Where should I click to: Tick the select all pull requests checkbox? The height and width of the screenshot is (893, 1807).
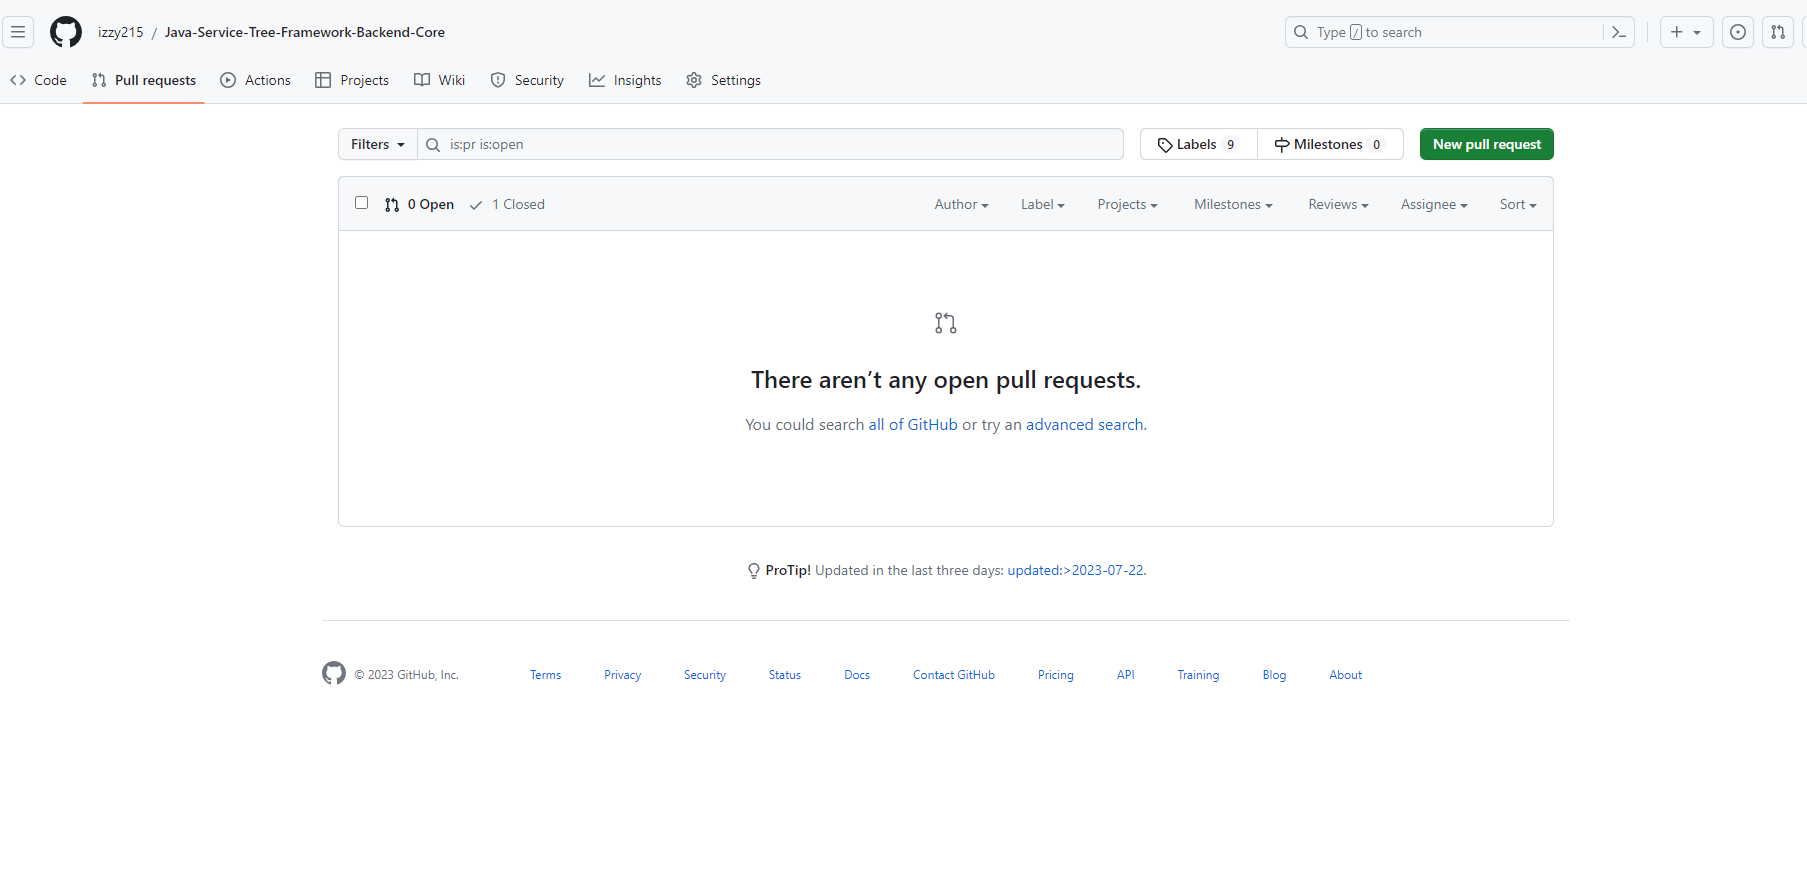[x=362, y=202]
